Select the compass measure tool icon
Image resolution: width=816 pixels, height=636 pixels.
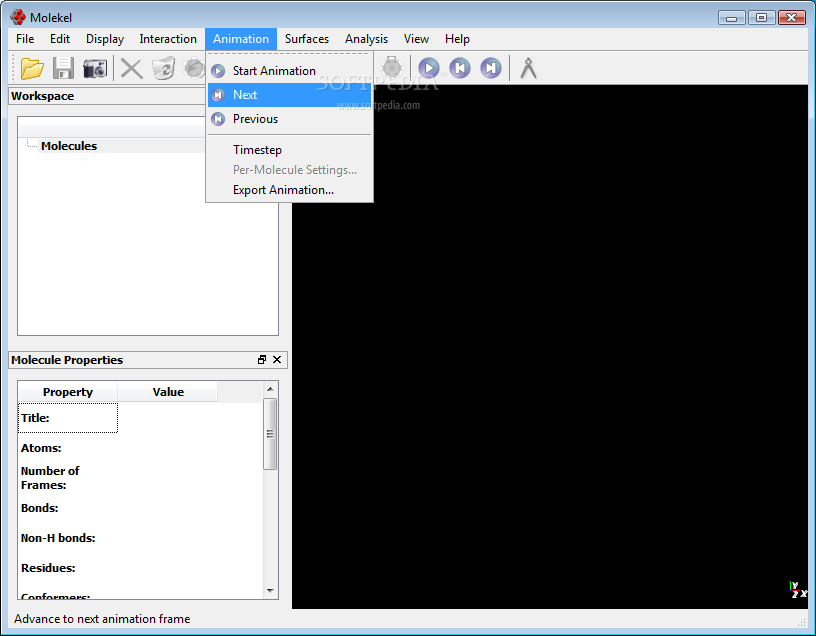pos(528,68)
